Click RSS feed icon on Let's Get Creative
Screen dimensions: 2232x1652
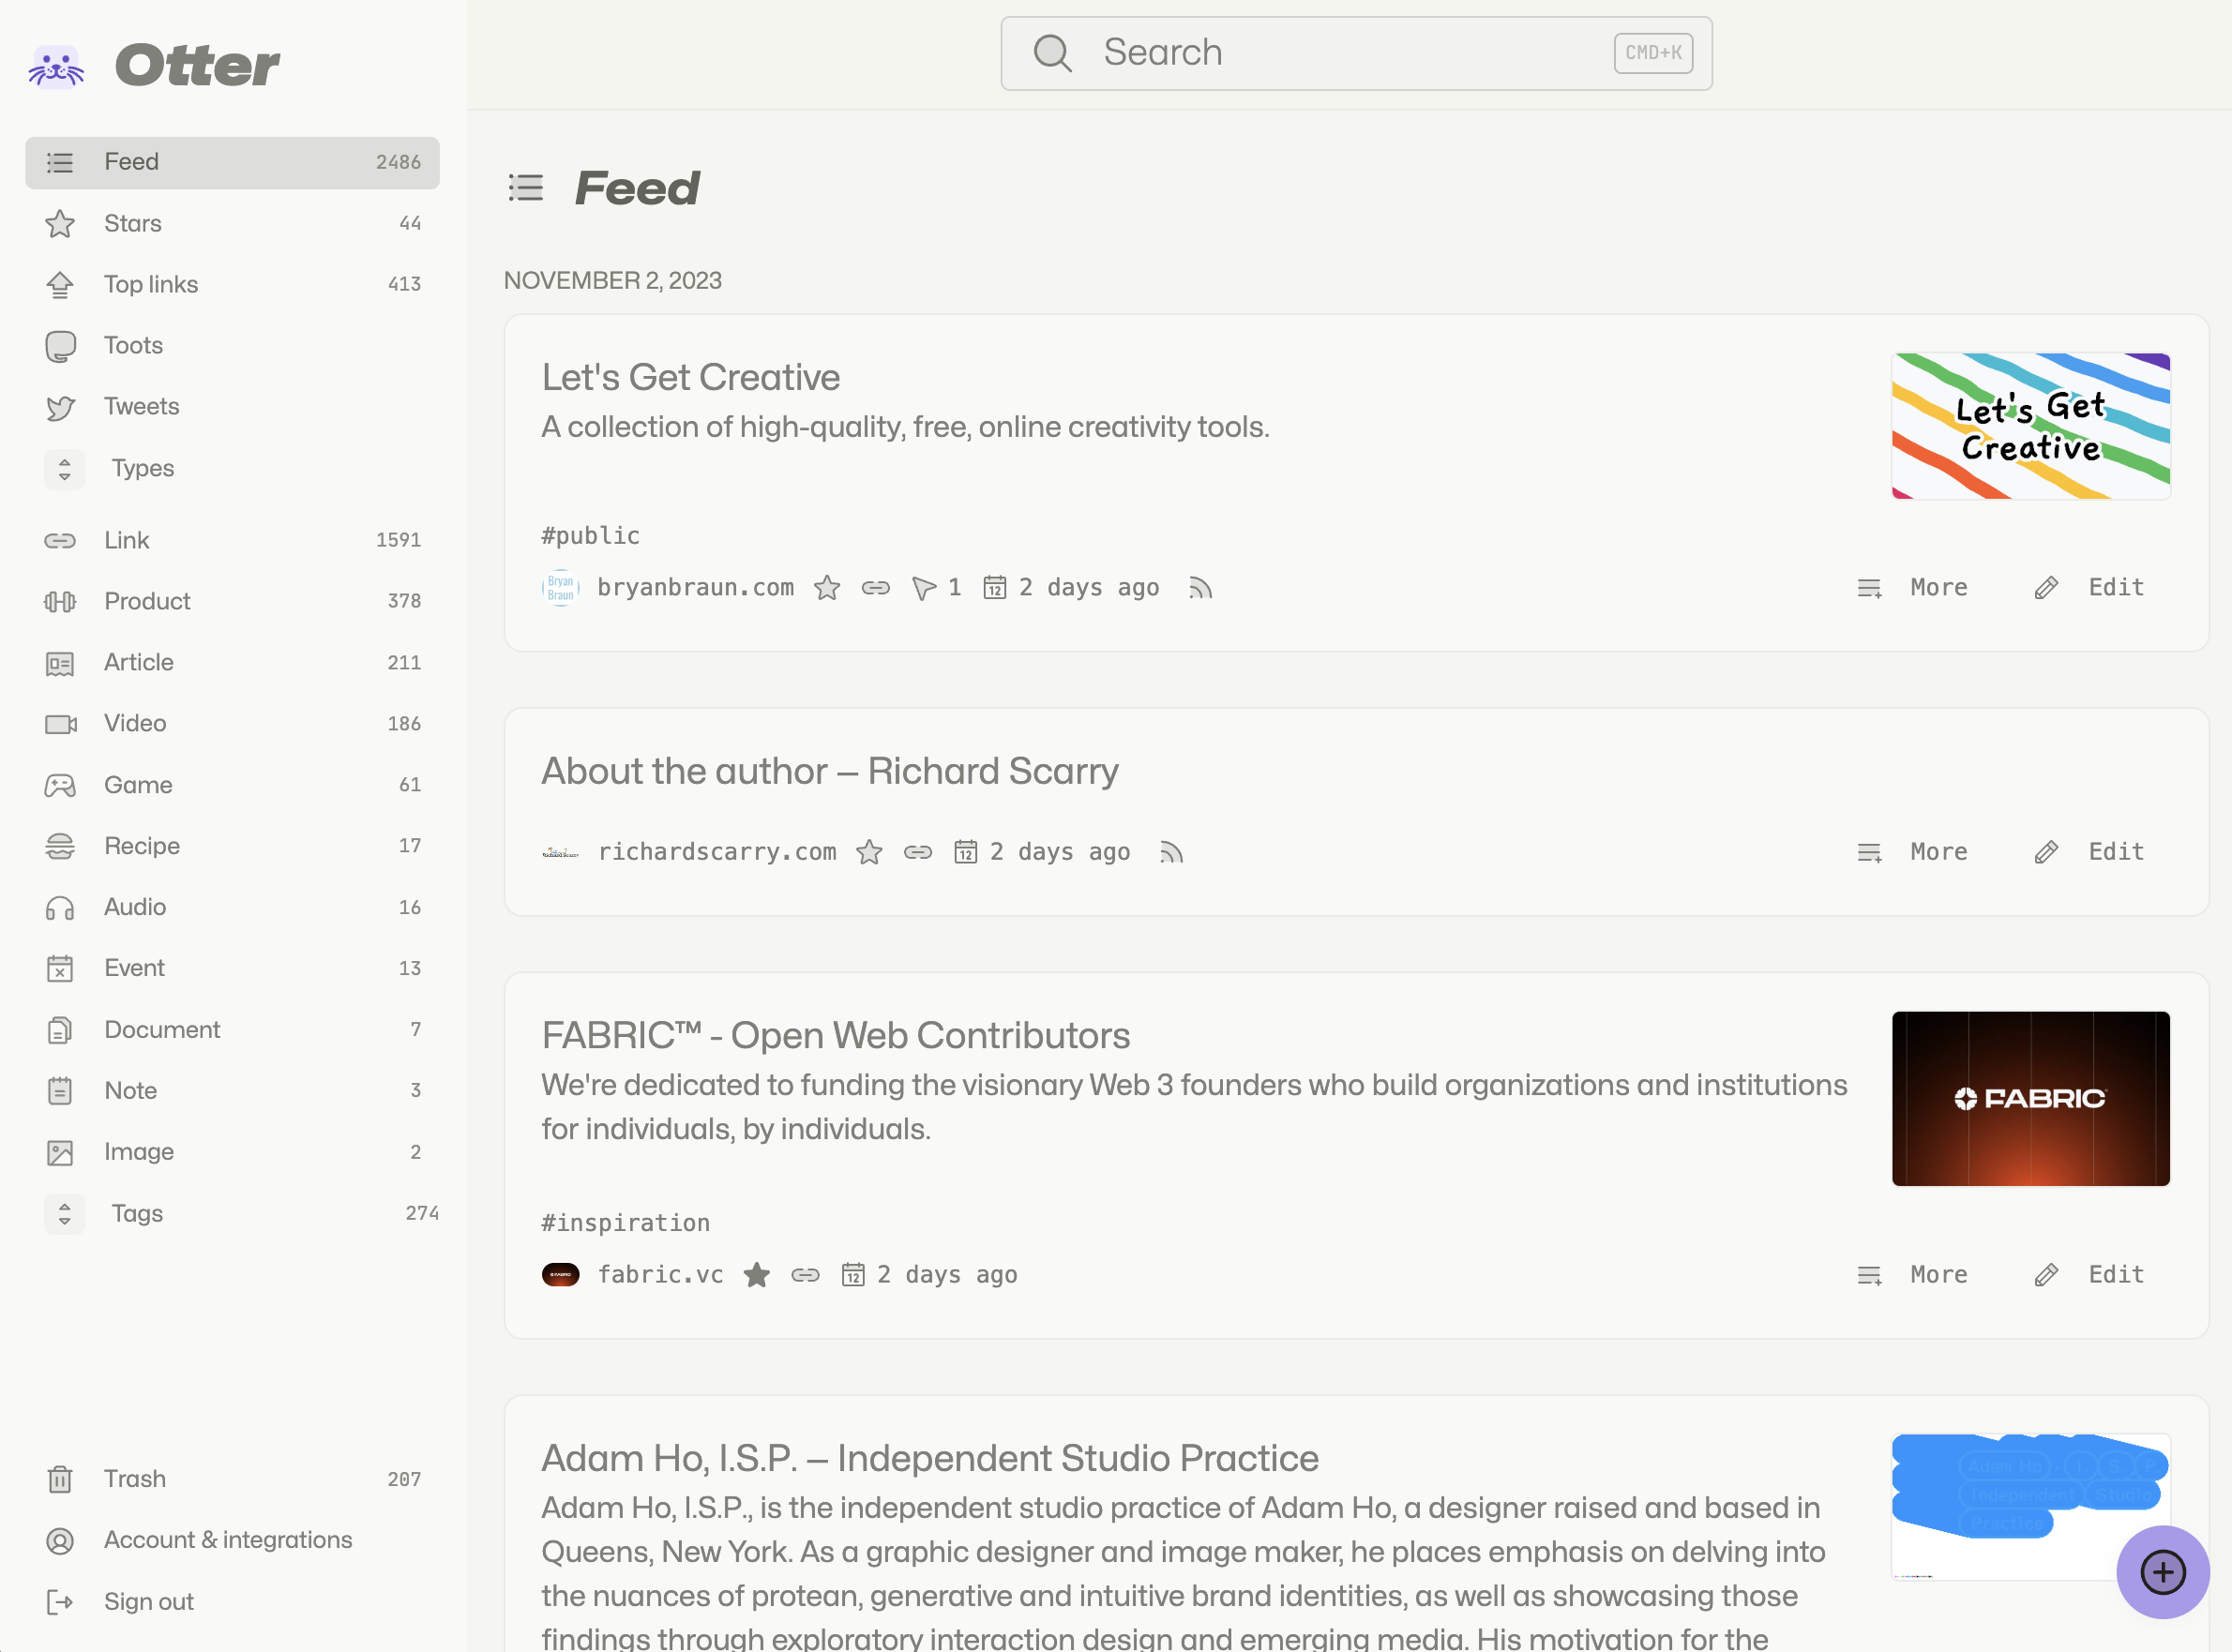pos(1200,588)
